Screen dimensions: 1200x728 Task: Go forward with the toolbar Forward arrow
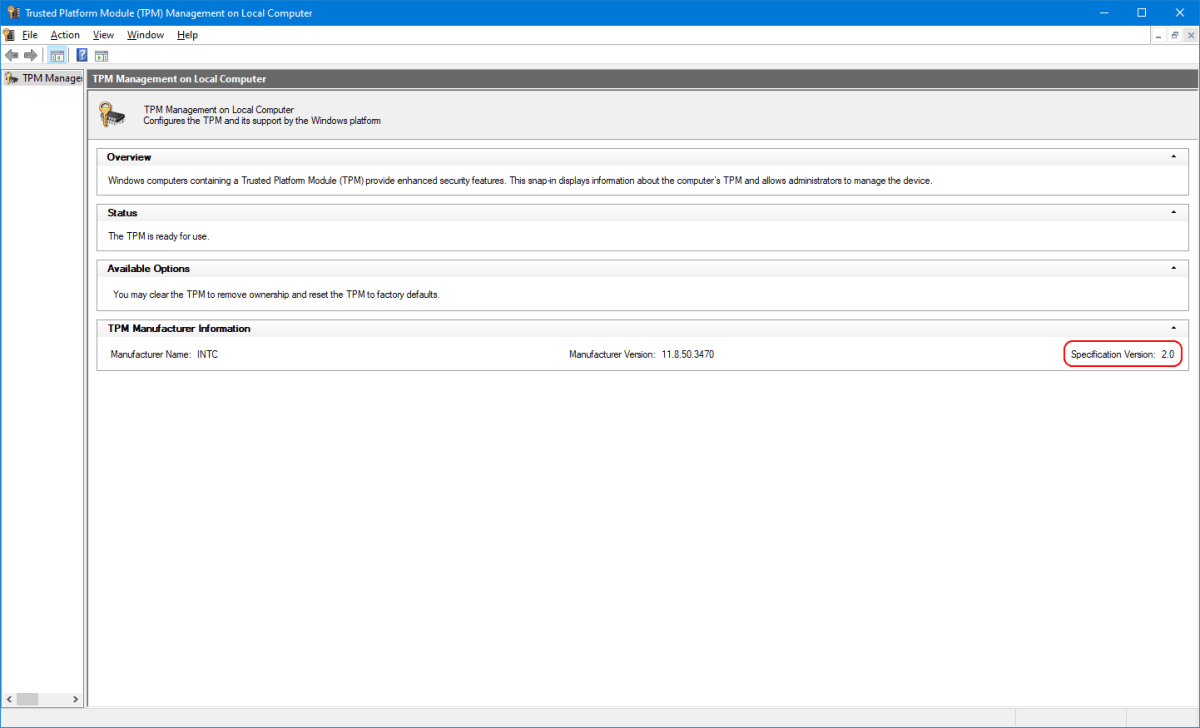[30, 55]
